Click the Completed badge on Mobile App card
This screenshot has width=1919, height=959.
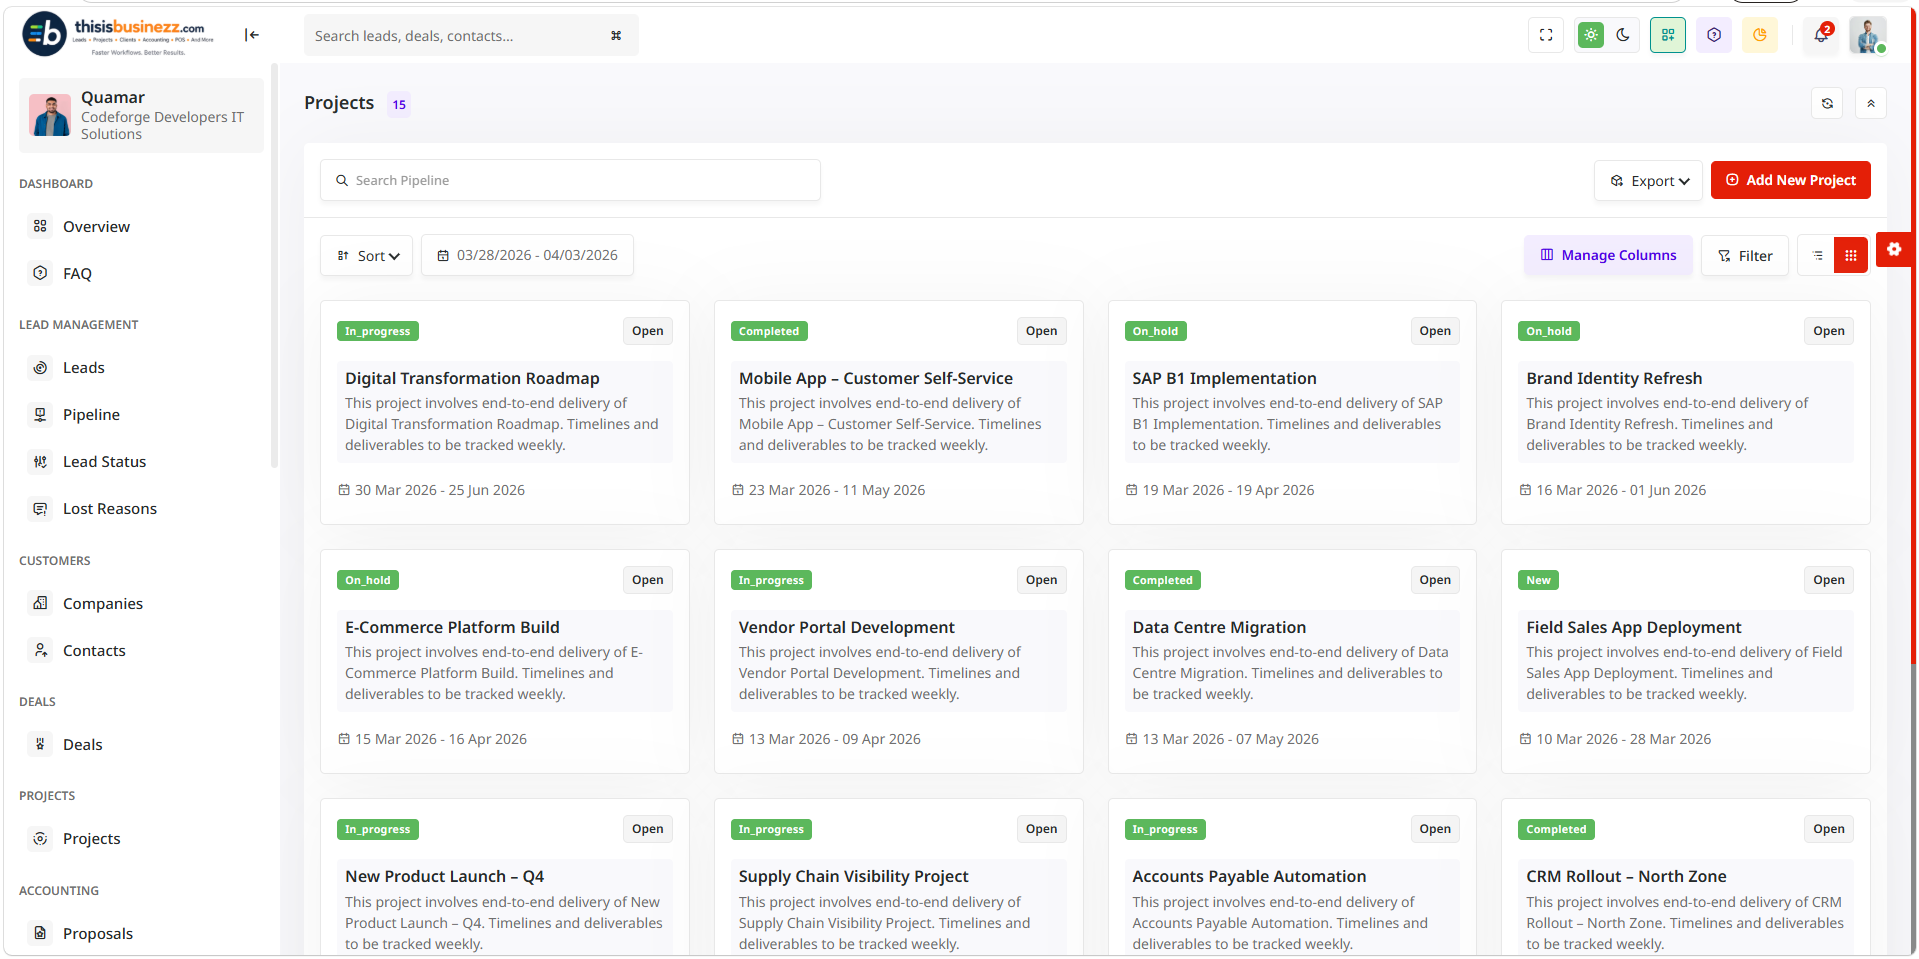click(769, 331)
